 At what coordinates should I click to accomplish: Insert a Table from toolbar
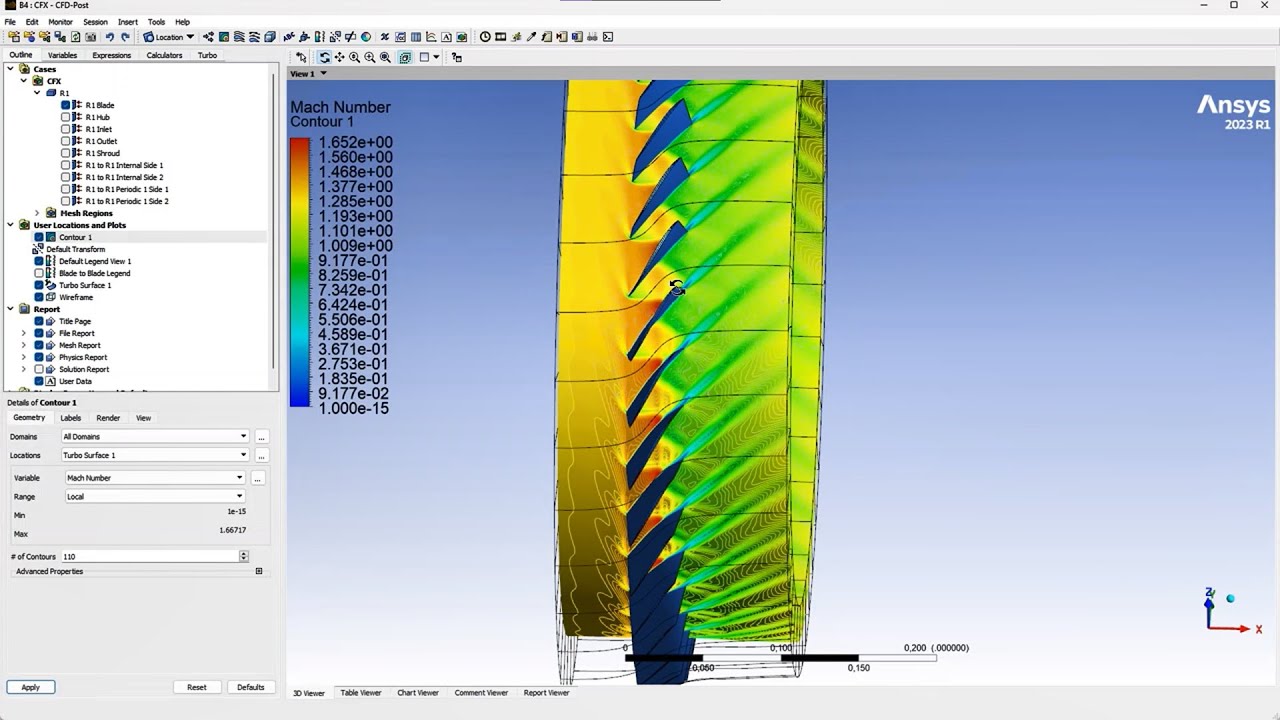tap(415, 37)
